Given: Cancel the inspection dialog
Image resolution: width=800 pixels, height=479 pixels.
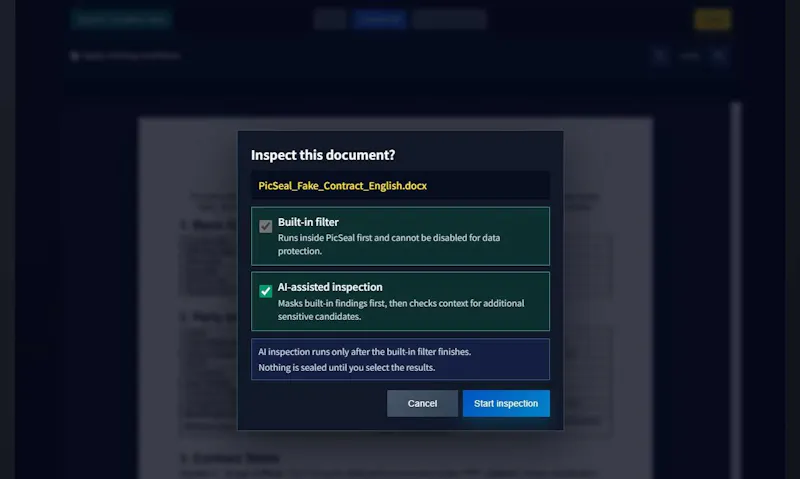Looking at the screenshot, I should click(422, 404).
